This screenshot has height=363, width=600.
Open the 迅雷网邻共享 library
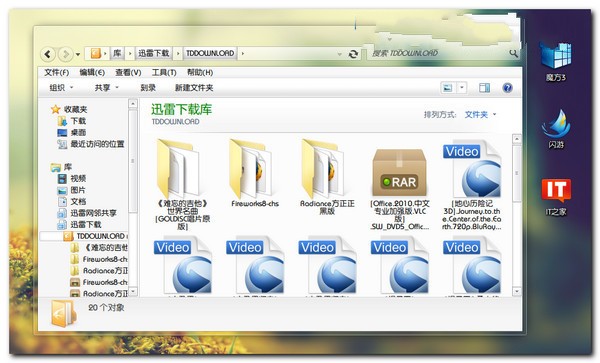(87, 213)
